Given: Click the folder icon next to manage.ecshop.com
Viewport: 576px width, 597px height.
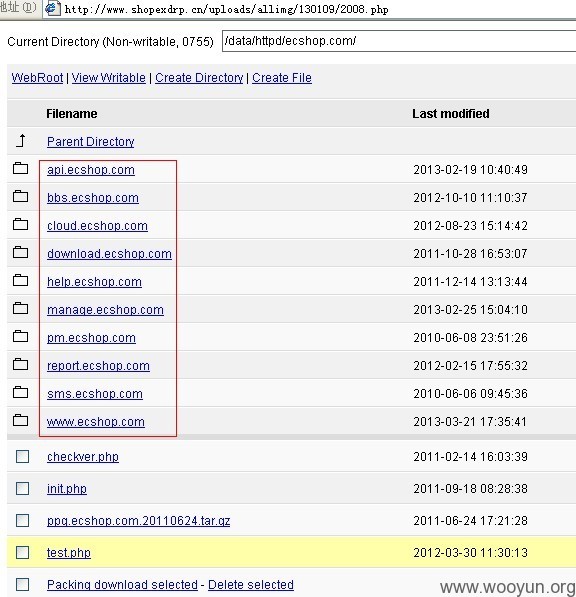Looking at the screenshot, I should coord(21,308).
